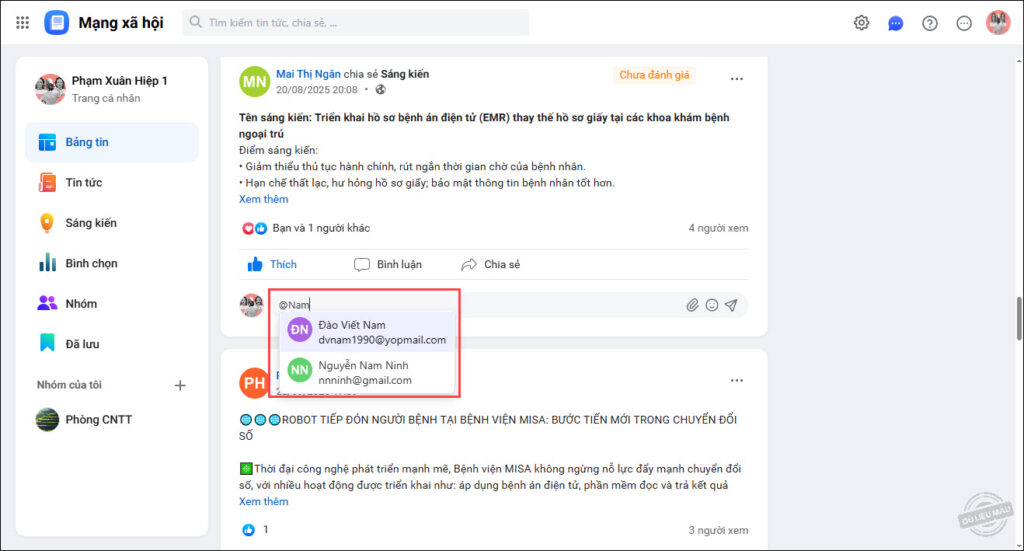
Task: Click the Chia sẻ share button
Action: tap(490, 264)
